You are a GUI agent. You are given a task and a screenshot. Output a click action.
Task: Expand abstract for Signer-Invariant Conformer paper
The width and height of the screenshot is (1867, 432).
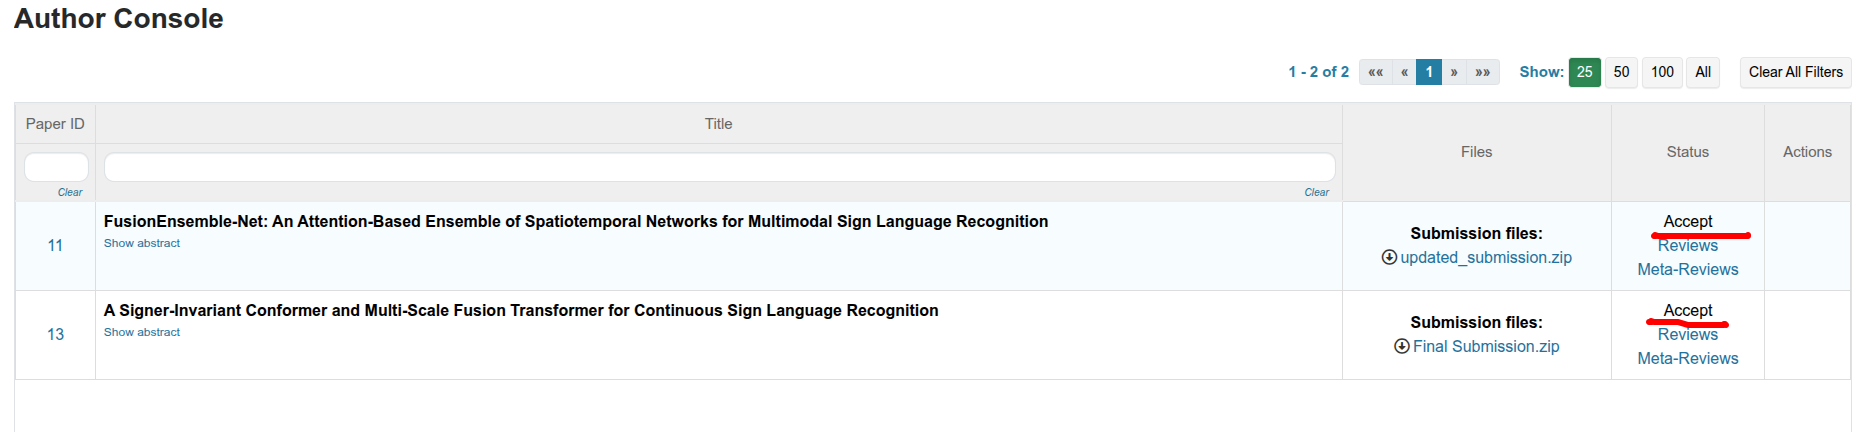click(x=142, y=332)
